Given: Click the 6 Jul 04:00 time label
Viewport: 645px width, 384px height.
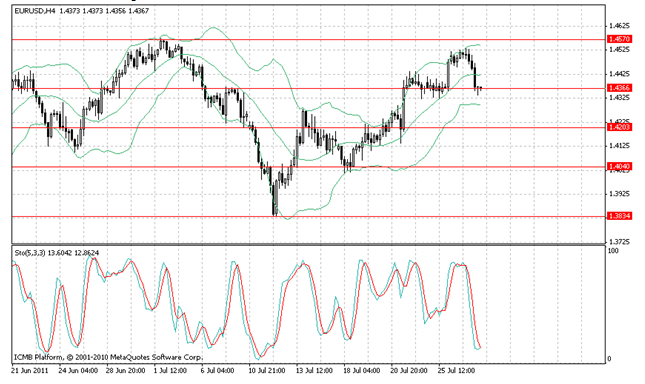Looking at the screenshot, I should pyautogui.click(x=217, y=370).
